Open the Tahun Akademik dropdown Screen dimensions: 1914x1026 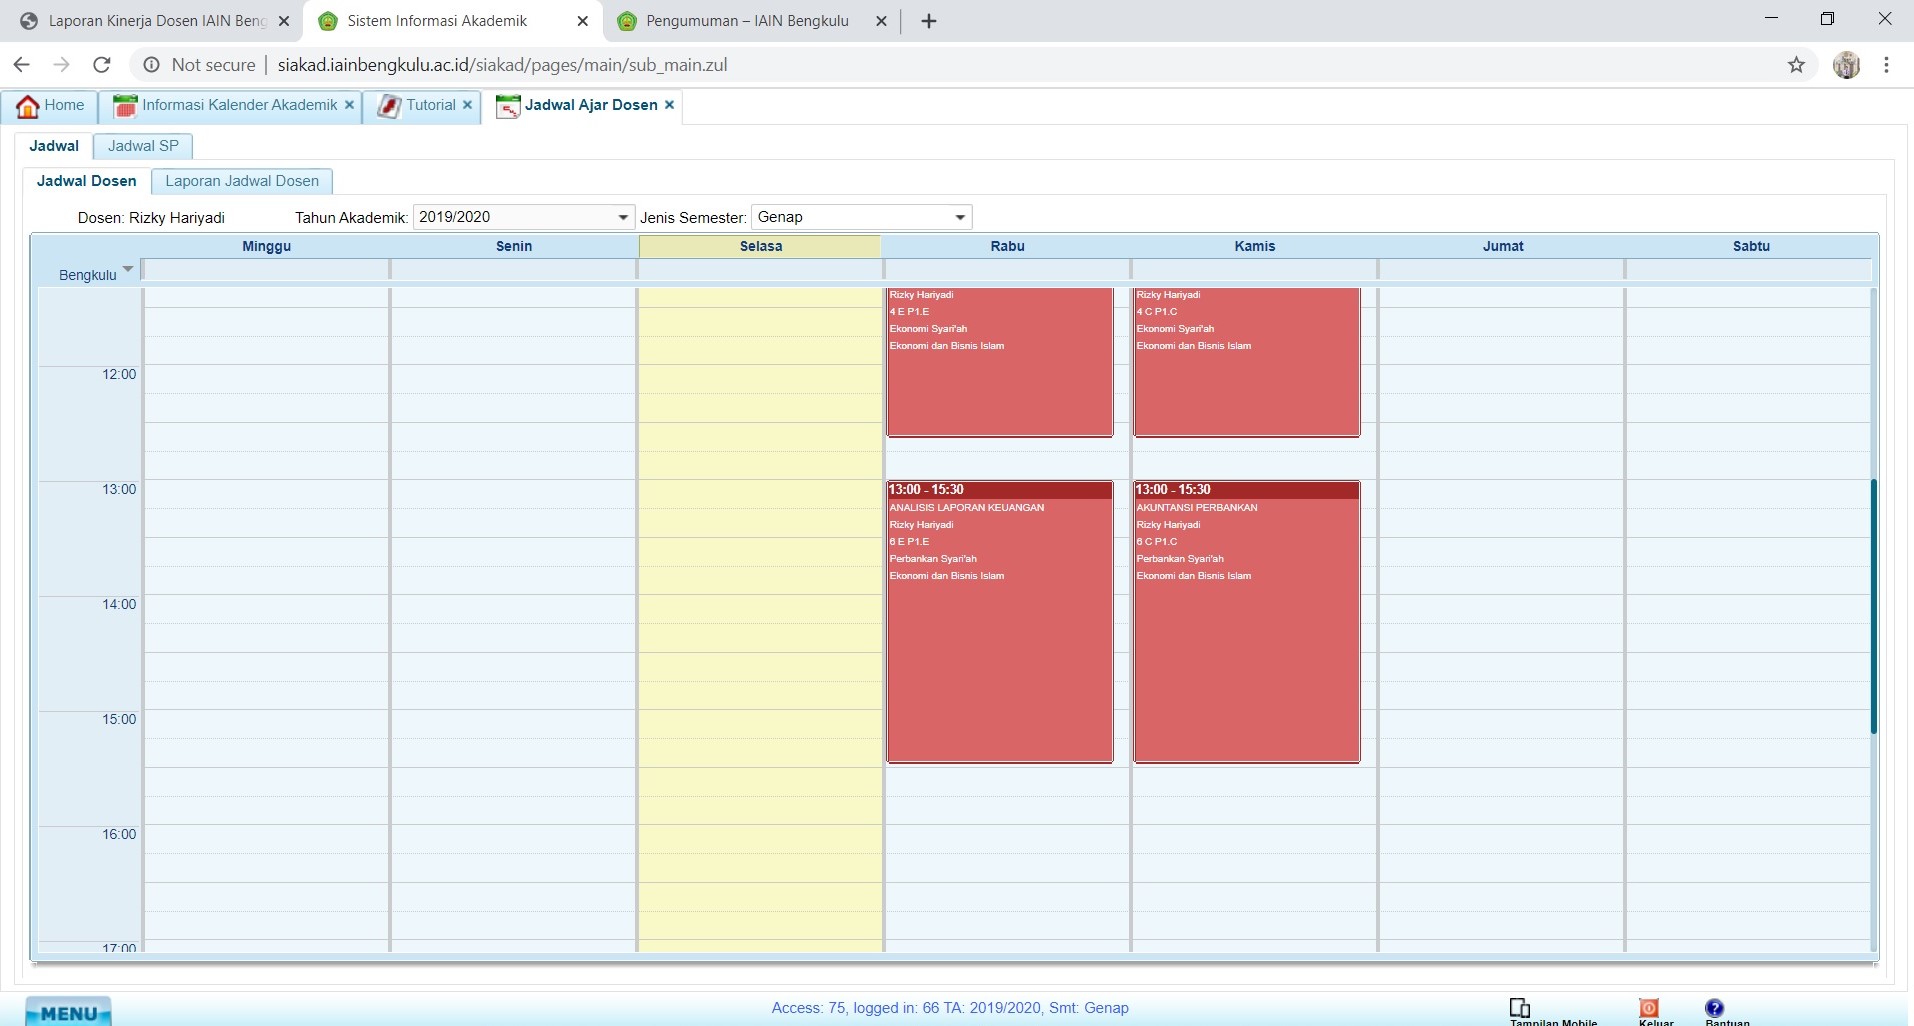pyautogui.click(x=623, y=217)
